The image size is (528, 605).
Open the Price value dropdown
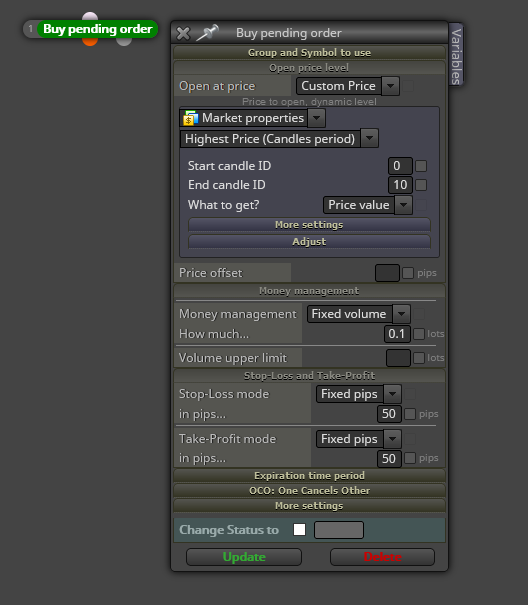click(368, 205)
